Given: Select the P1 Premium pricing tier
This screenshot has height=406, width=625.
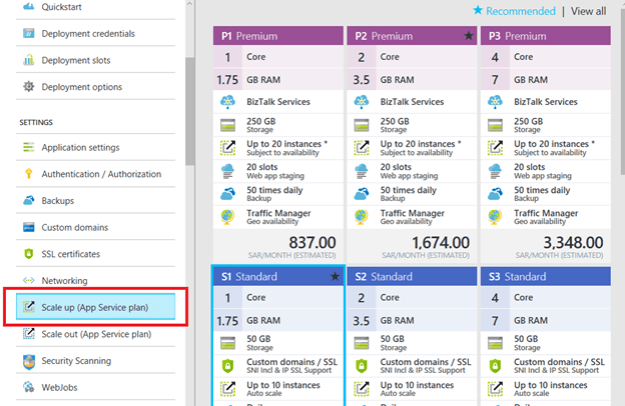Looking at the screenshot, I should pyautogui.click(x=276, y=37).
